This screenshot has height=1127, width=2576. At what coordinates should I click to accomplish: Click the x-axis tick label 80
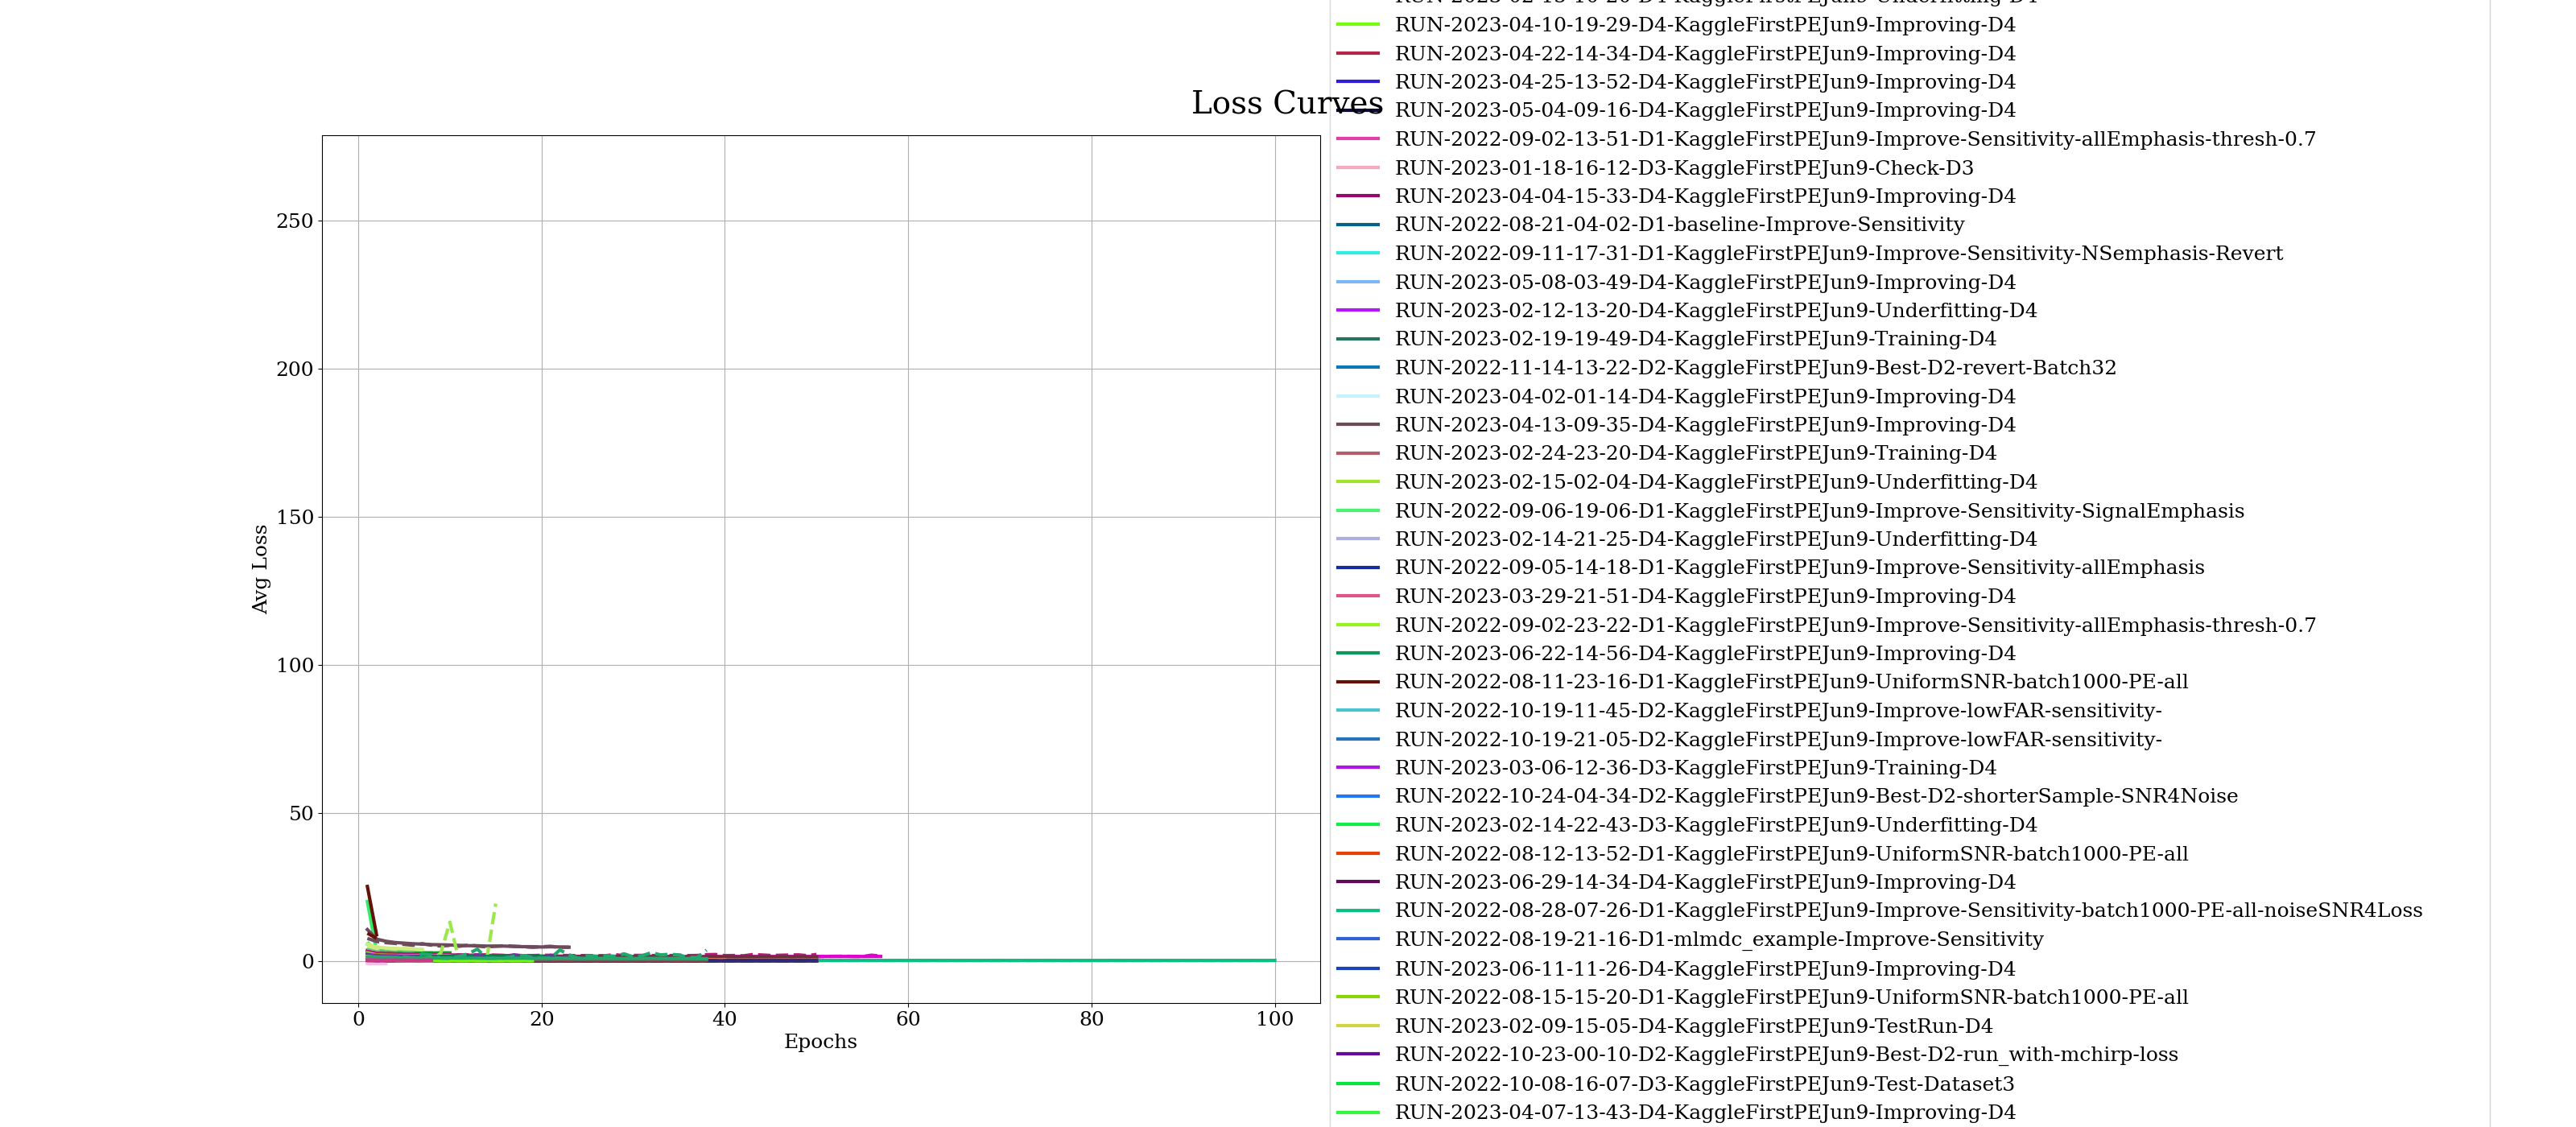[x=1092, y=1019]
